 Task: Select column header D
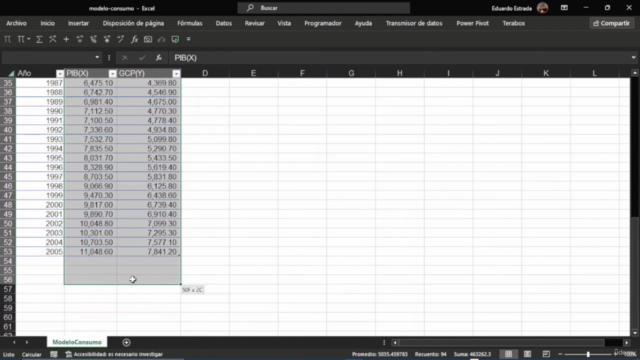pyautogui.click(x=205, y=73)
